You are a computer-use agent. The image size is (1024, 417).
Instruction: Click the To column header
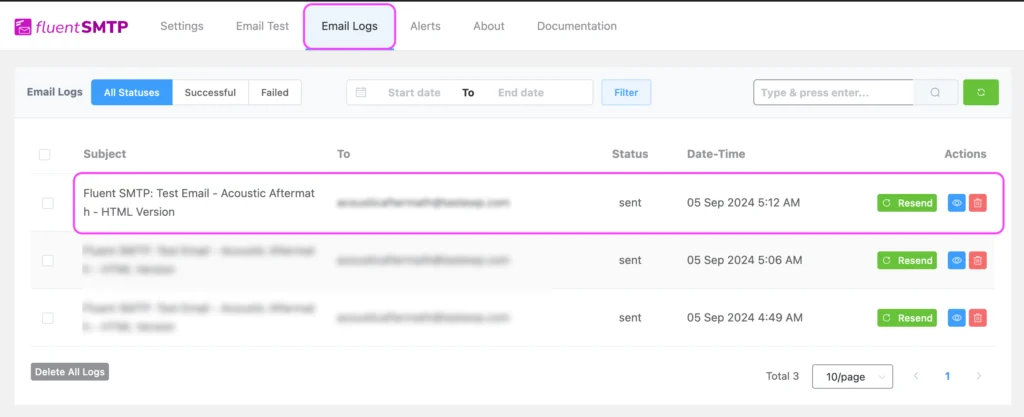click(x=344, y=154)
